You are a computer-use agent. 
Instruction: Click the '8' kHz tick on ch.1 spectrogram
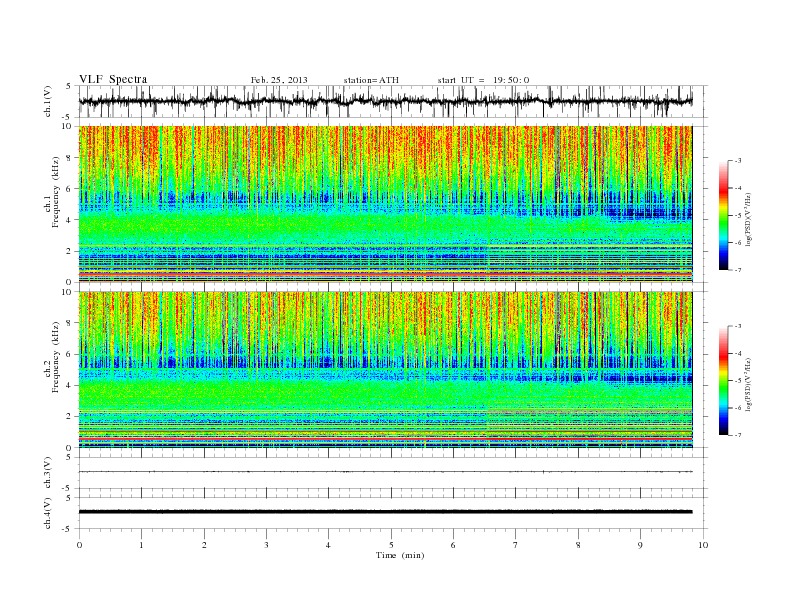coord(70,158)
